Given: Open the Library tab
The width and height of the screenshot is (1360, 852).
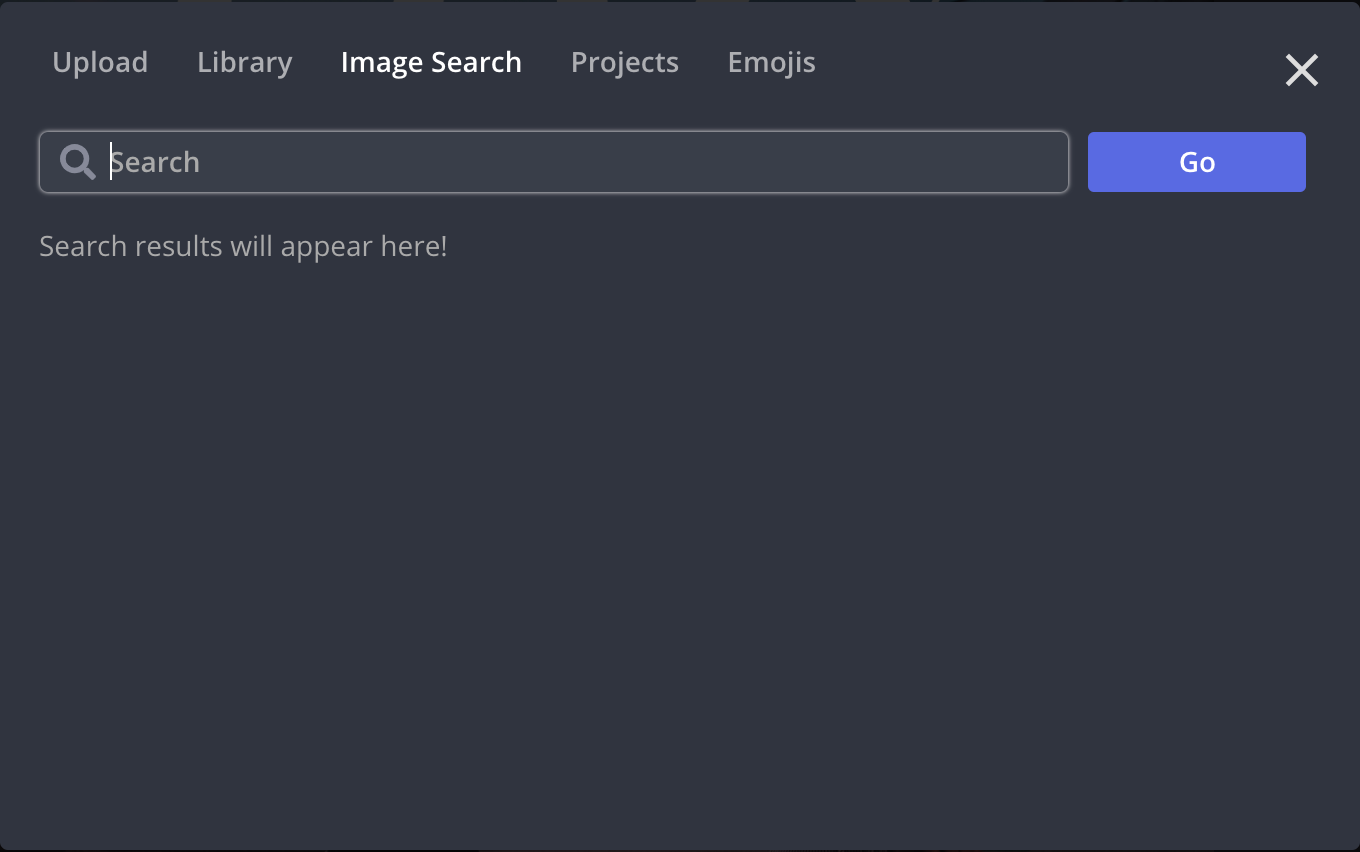Looking at the screenshot, I should click(245, 62).
